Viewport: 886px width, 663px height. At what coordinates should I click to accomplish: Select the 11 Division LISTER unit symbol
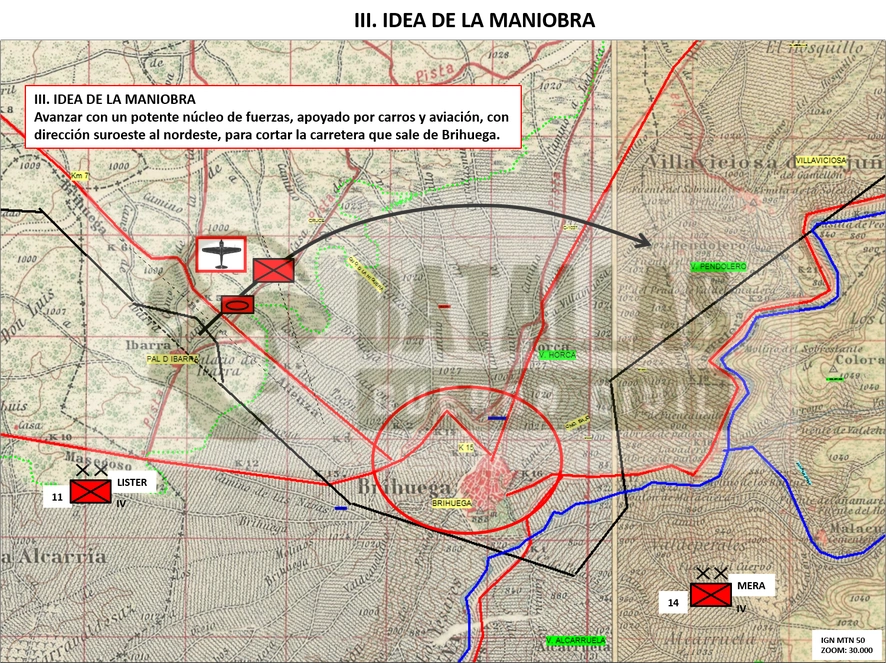90,491
